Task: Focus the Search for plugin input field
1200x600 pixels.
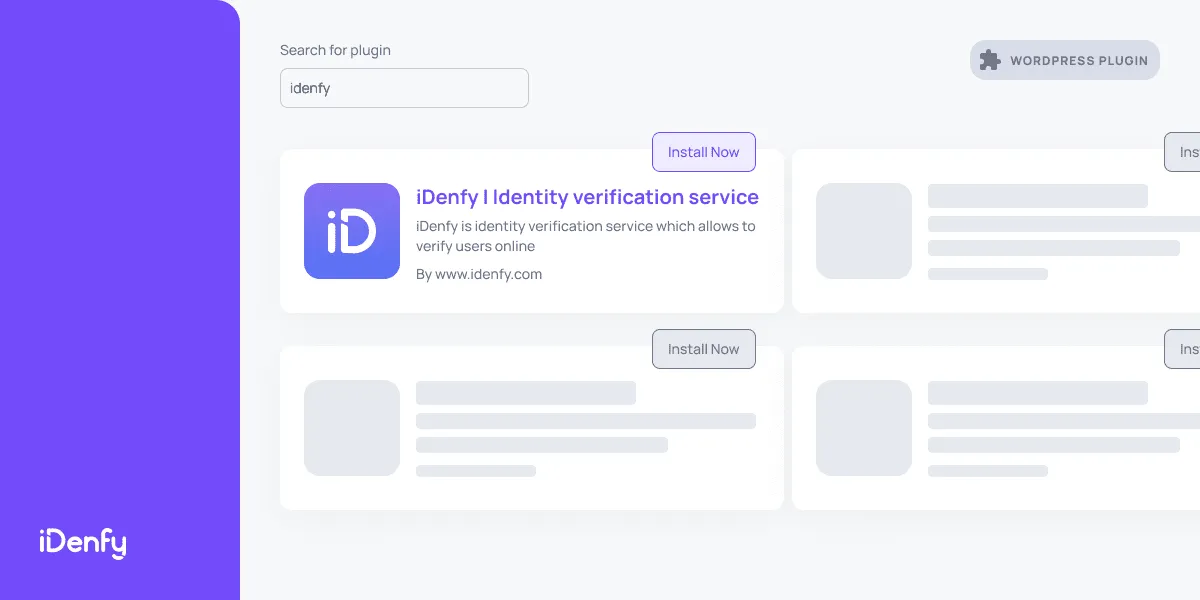Action: pyautogui.click(x=404, y=88)
